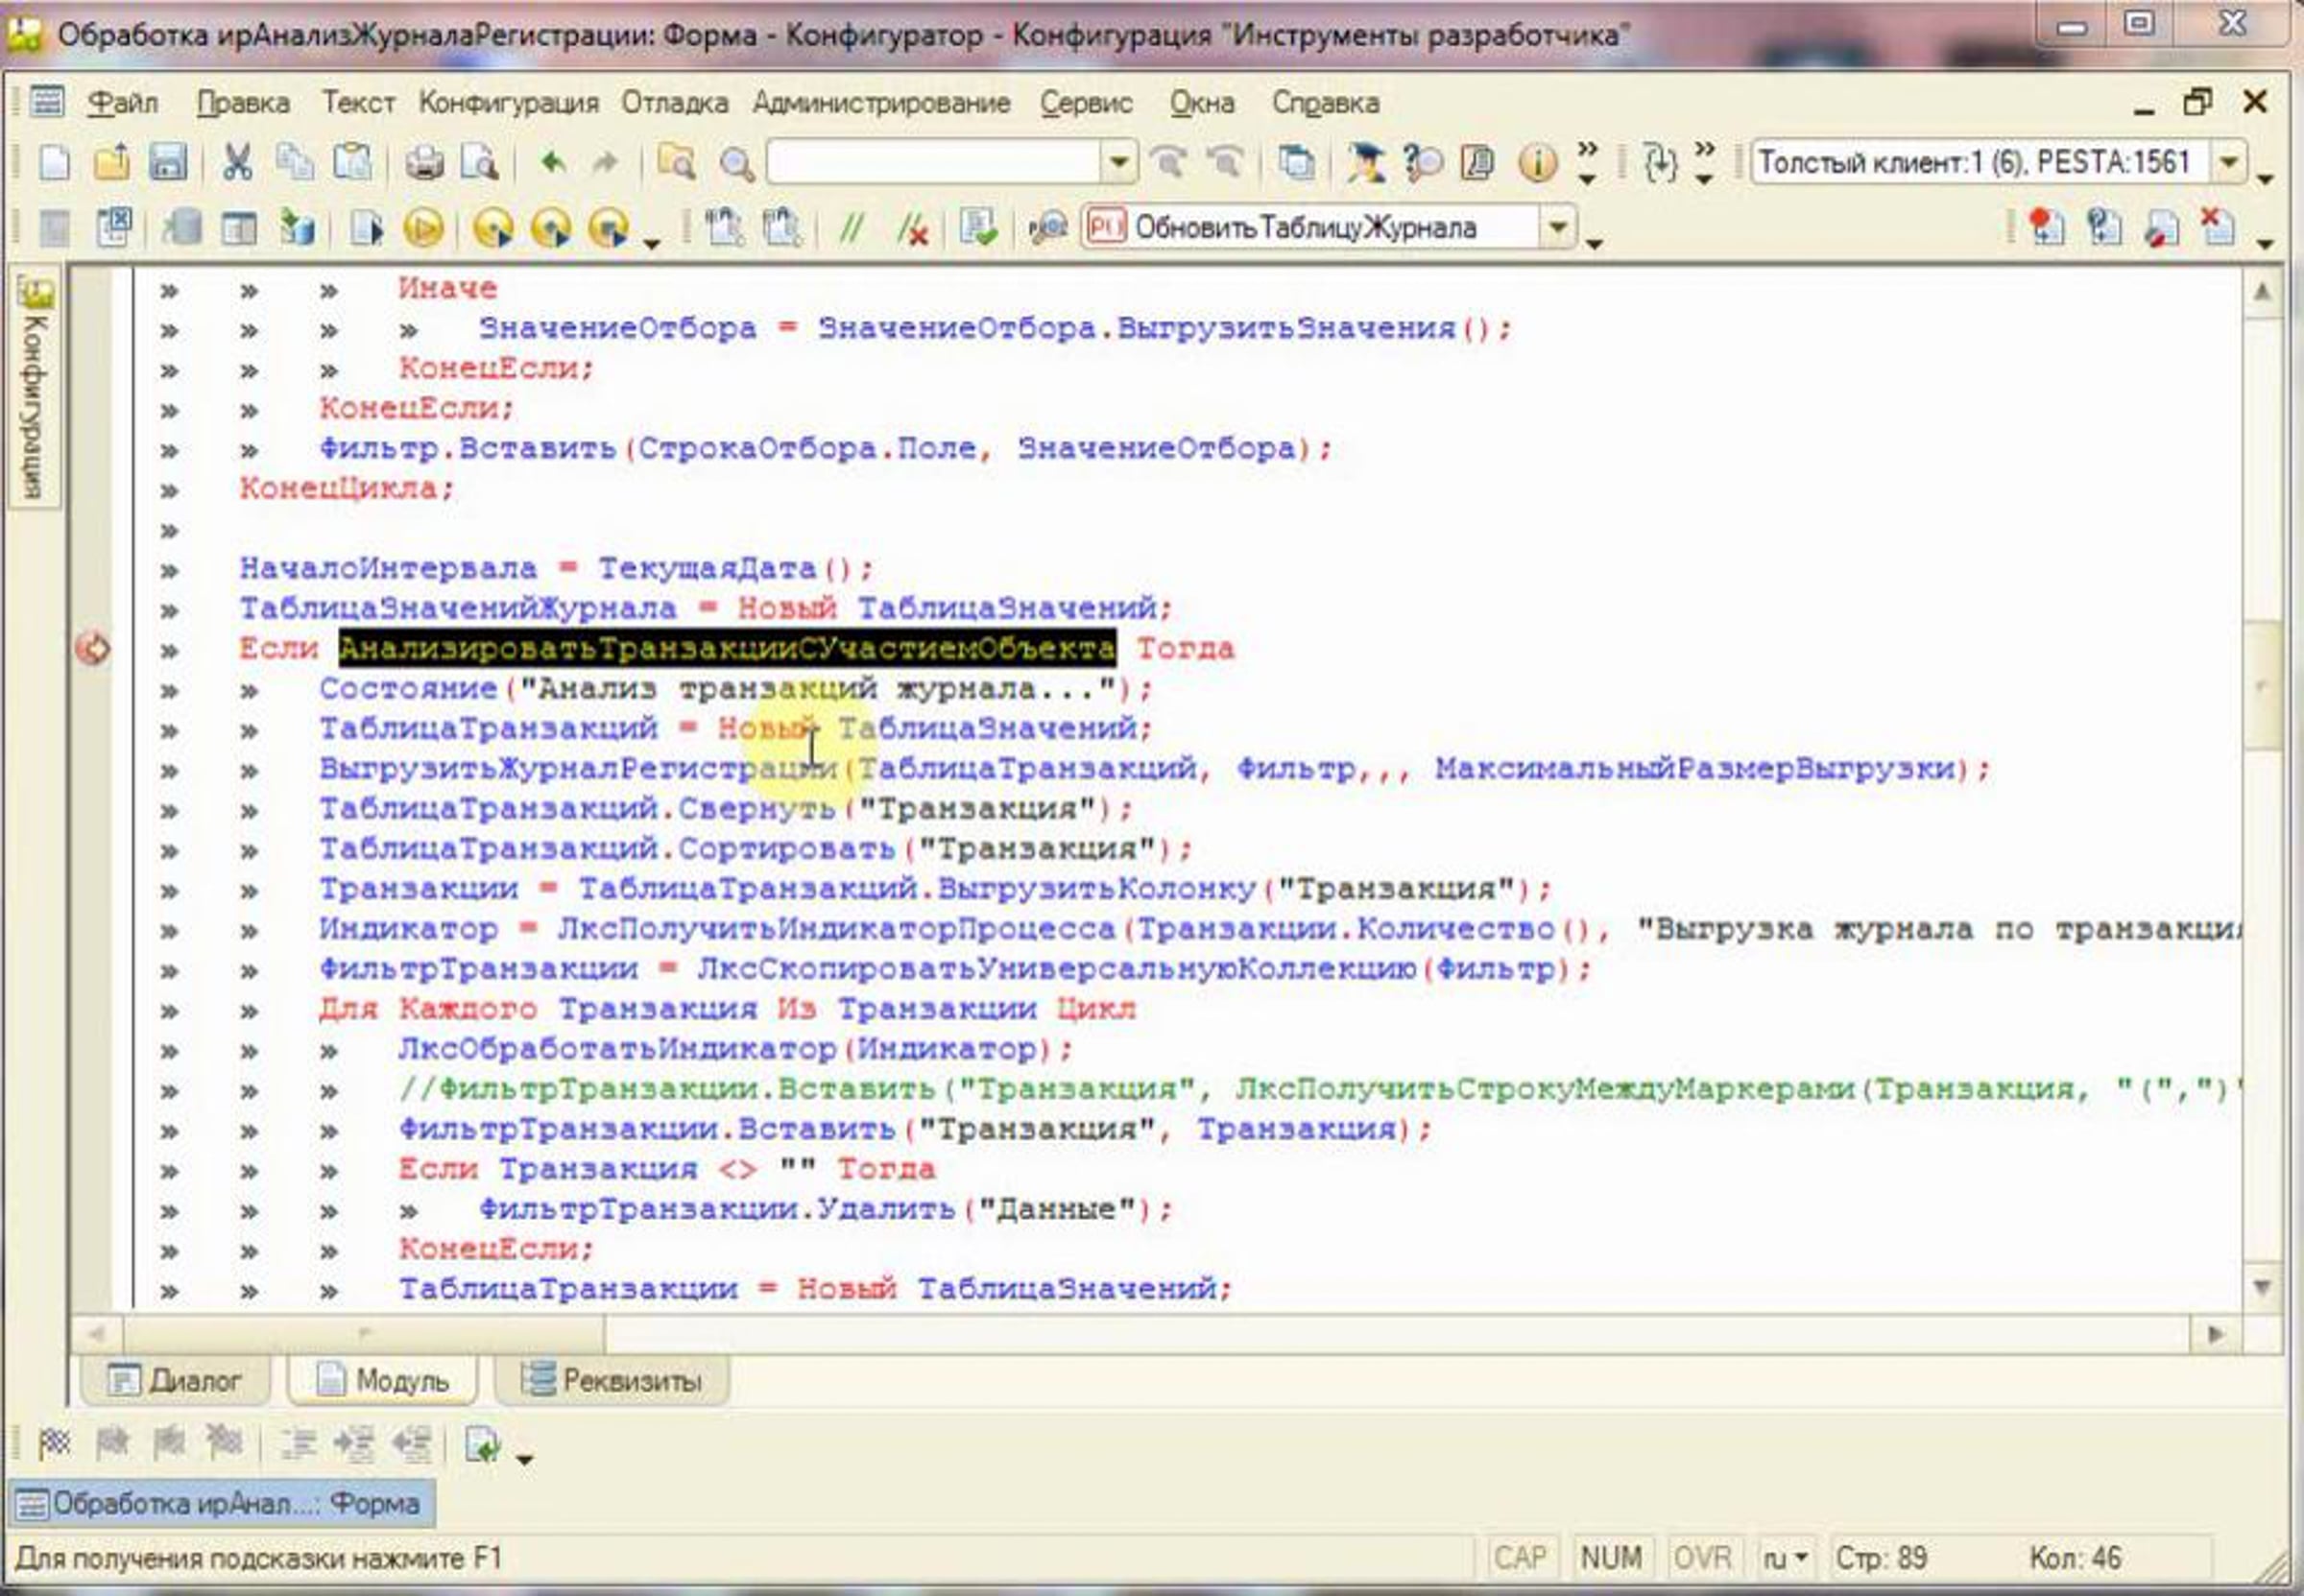Click the Open file folder icon
The width and height of the screenshot is (2304, 1596).
(x=111, y=162)
